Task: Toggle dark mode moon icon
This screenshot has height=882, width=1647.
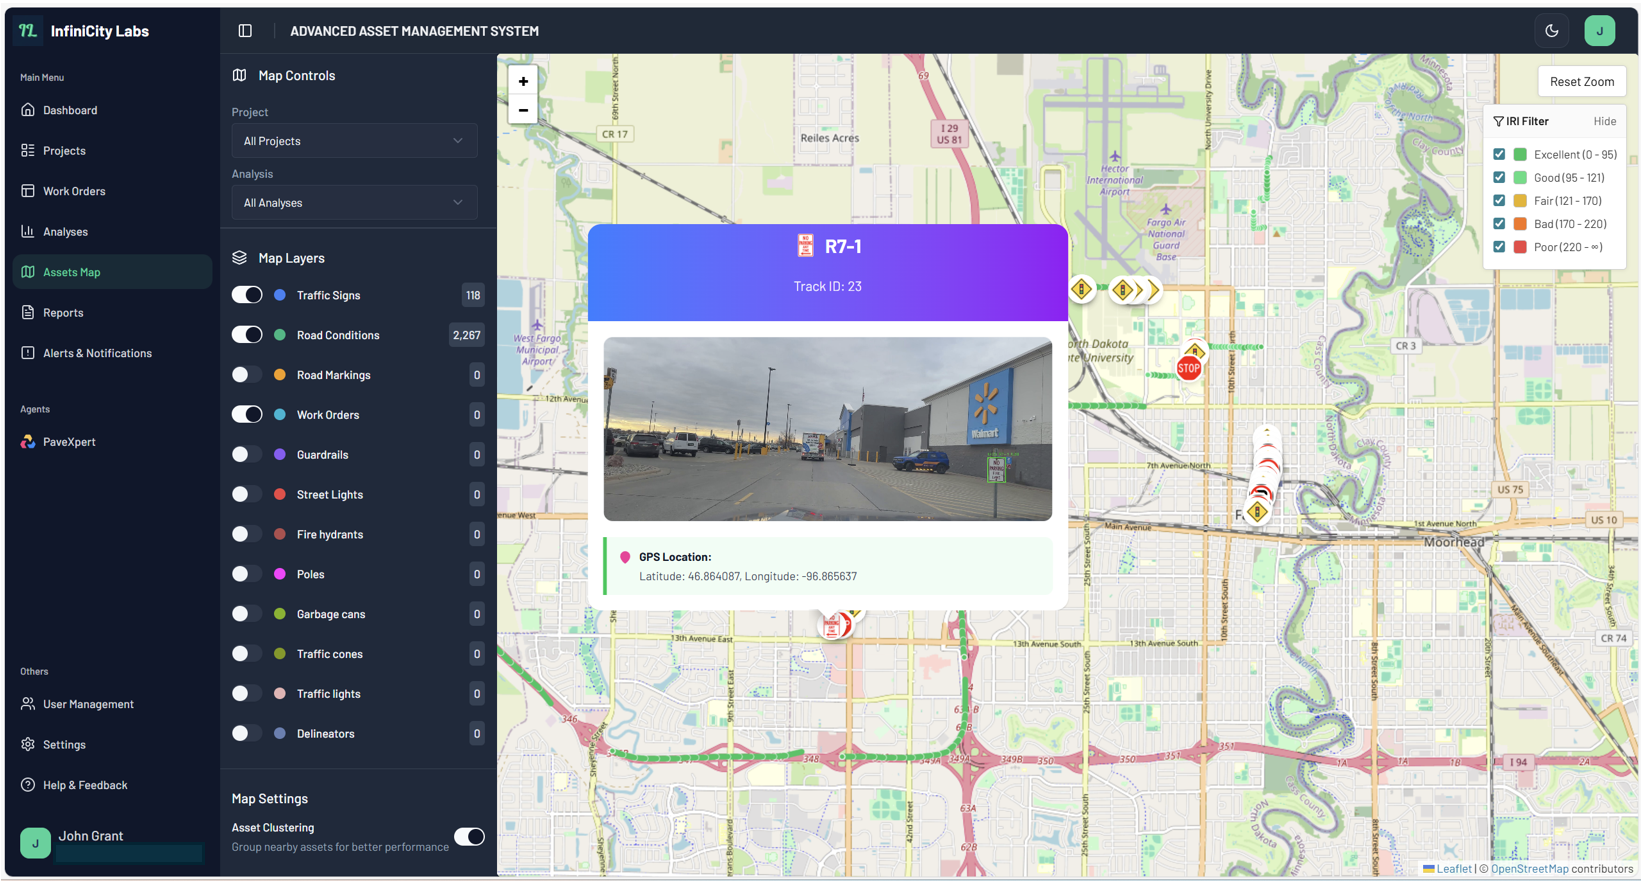Action: pyautogui.click(x=1551, y=31)
